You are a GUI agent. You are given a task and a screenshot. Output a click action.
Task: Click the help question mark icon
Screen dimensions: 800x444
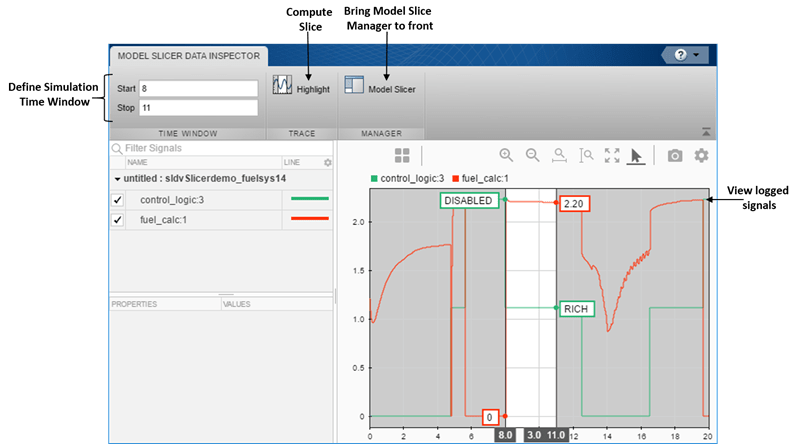tap(680, 55)
